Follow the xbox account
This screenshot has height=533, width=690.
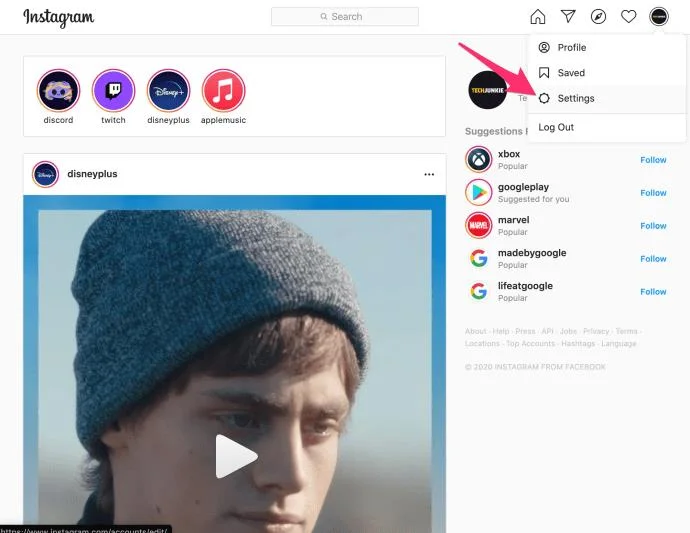tap(653, 160)
